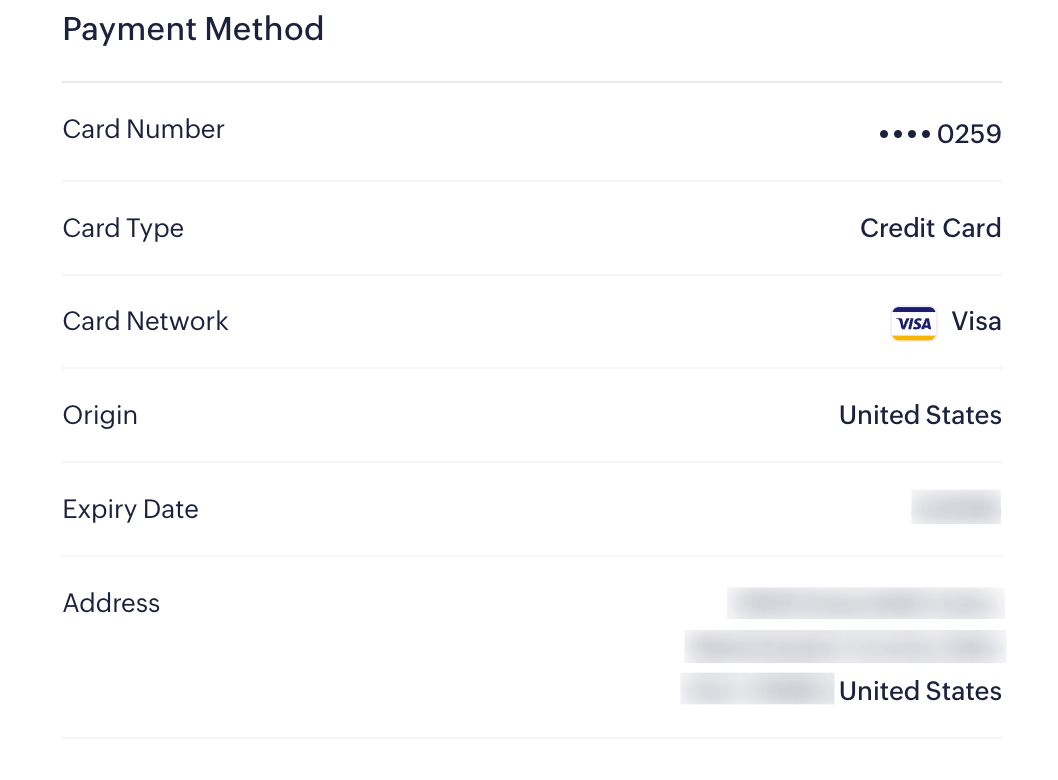Click the first blurred address line

click(x=866, y=603)
